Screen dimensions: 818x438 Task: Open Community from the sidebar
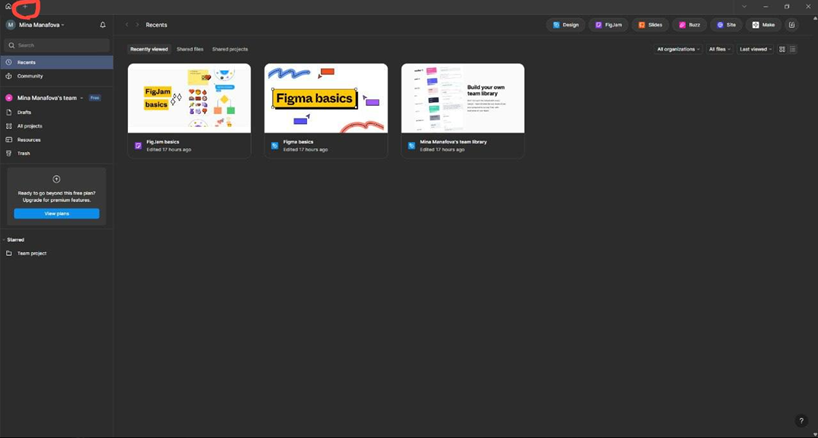[x=29, y=76]
